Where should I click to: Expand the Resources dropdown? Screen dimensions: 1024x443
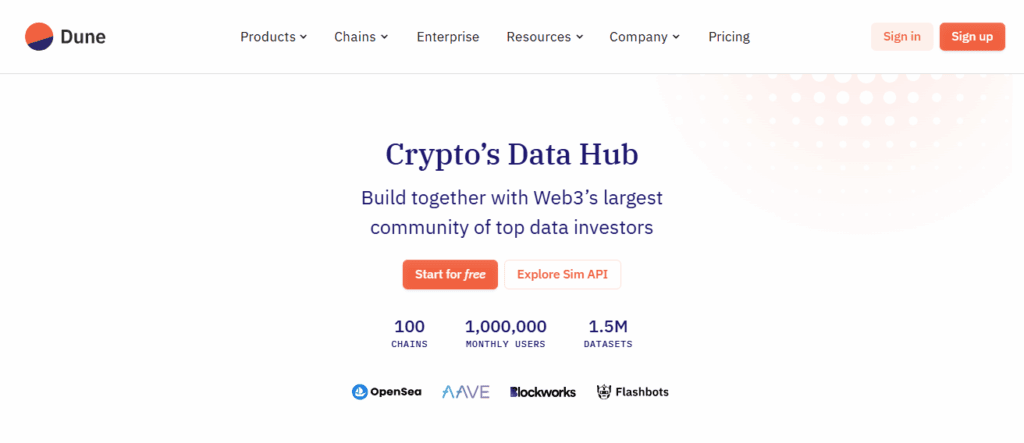click(x=545, y=37)
